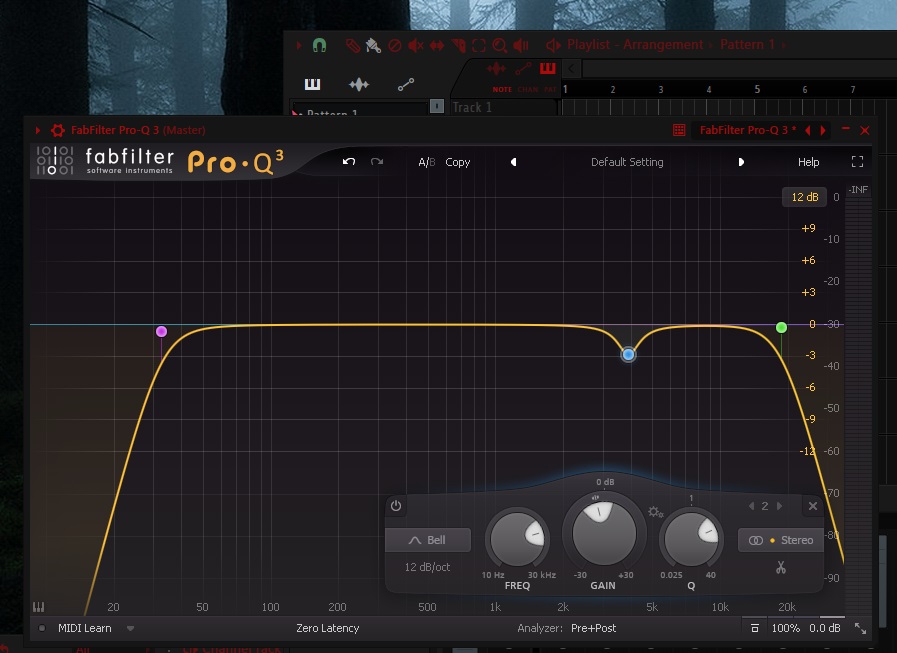The height and width of the screenshot is (653, 897).
Task: Open the Help menu
Action: tap(808, 162)
